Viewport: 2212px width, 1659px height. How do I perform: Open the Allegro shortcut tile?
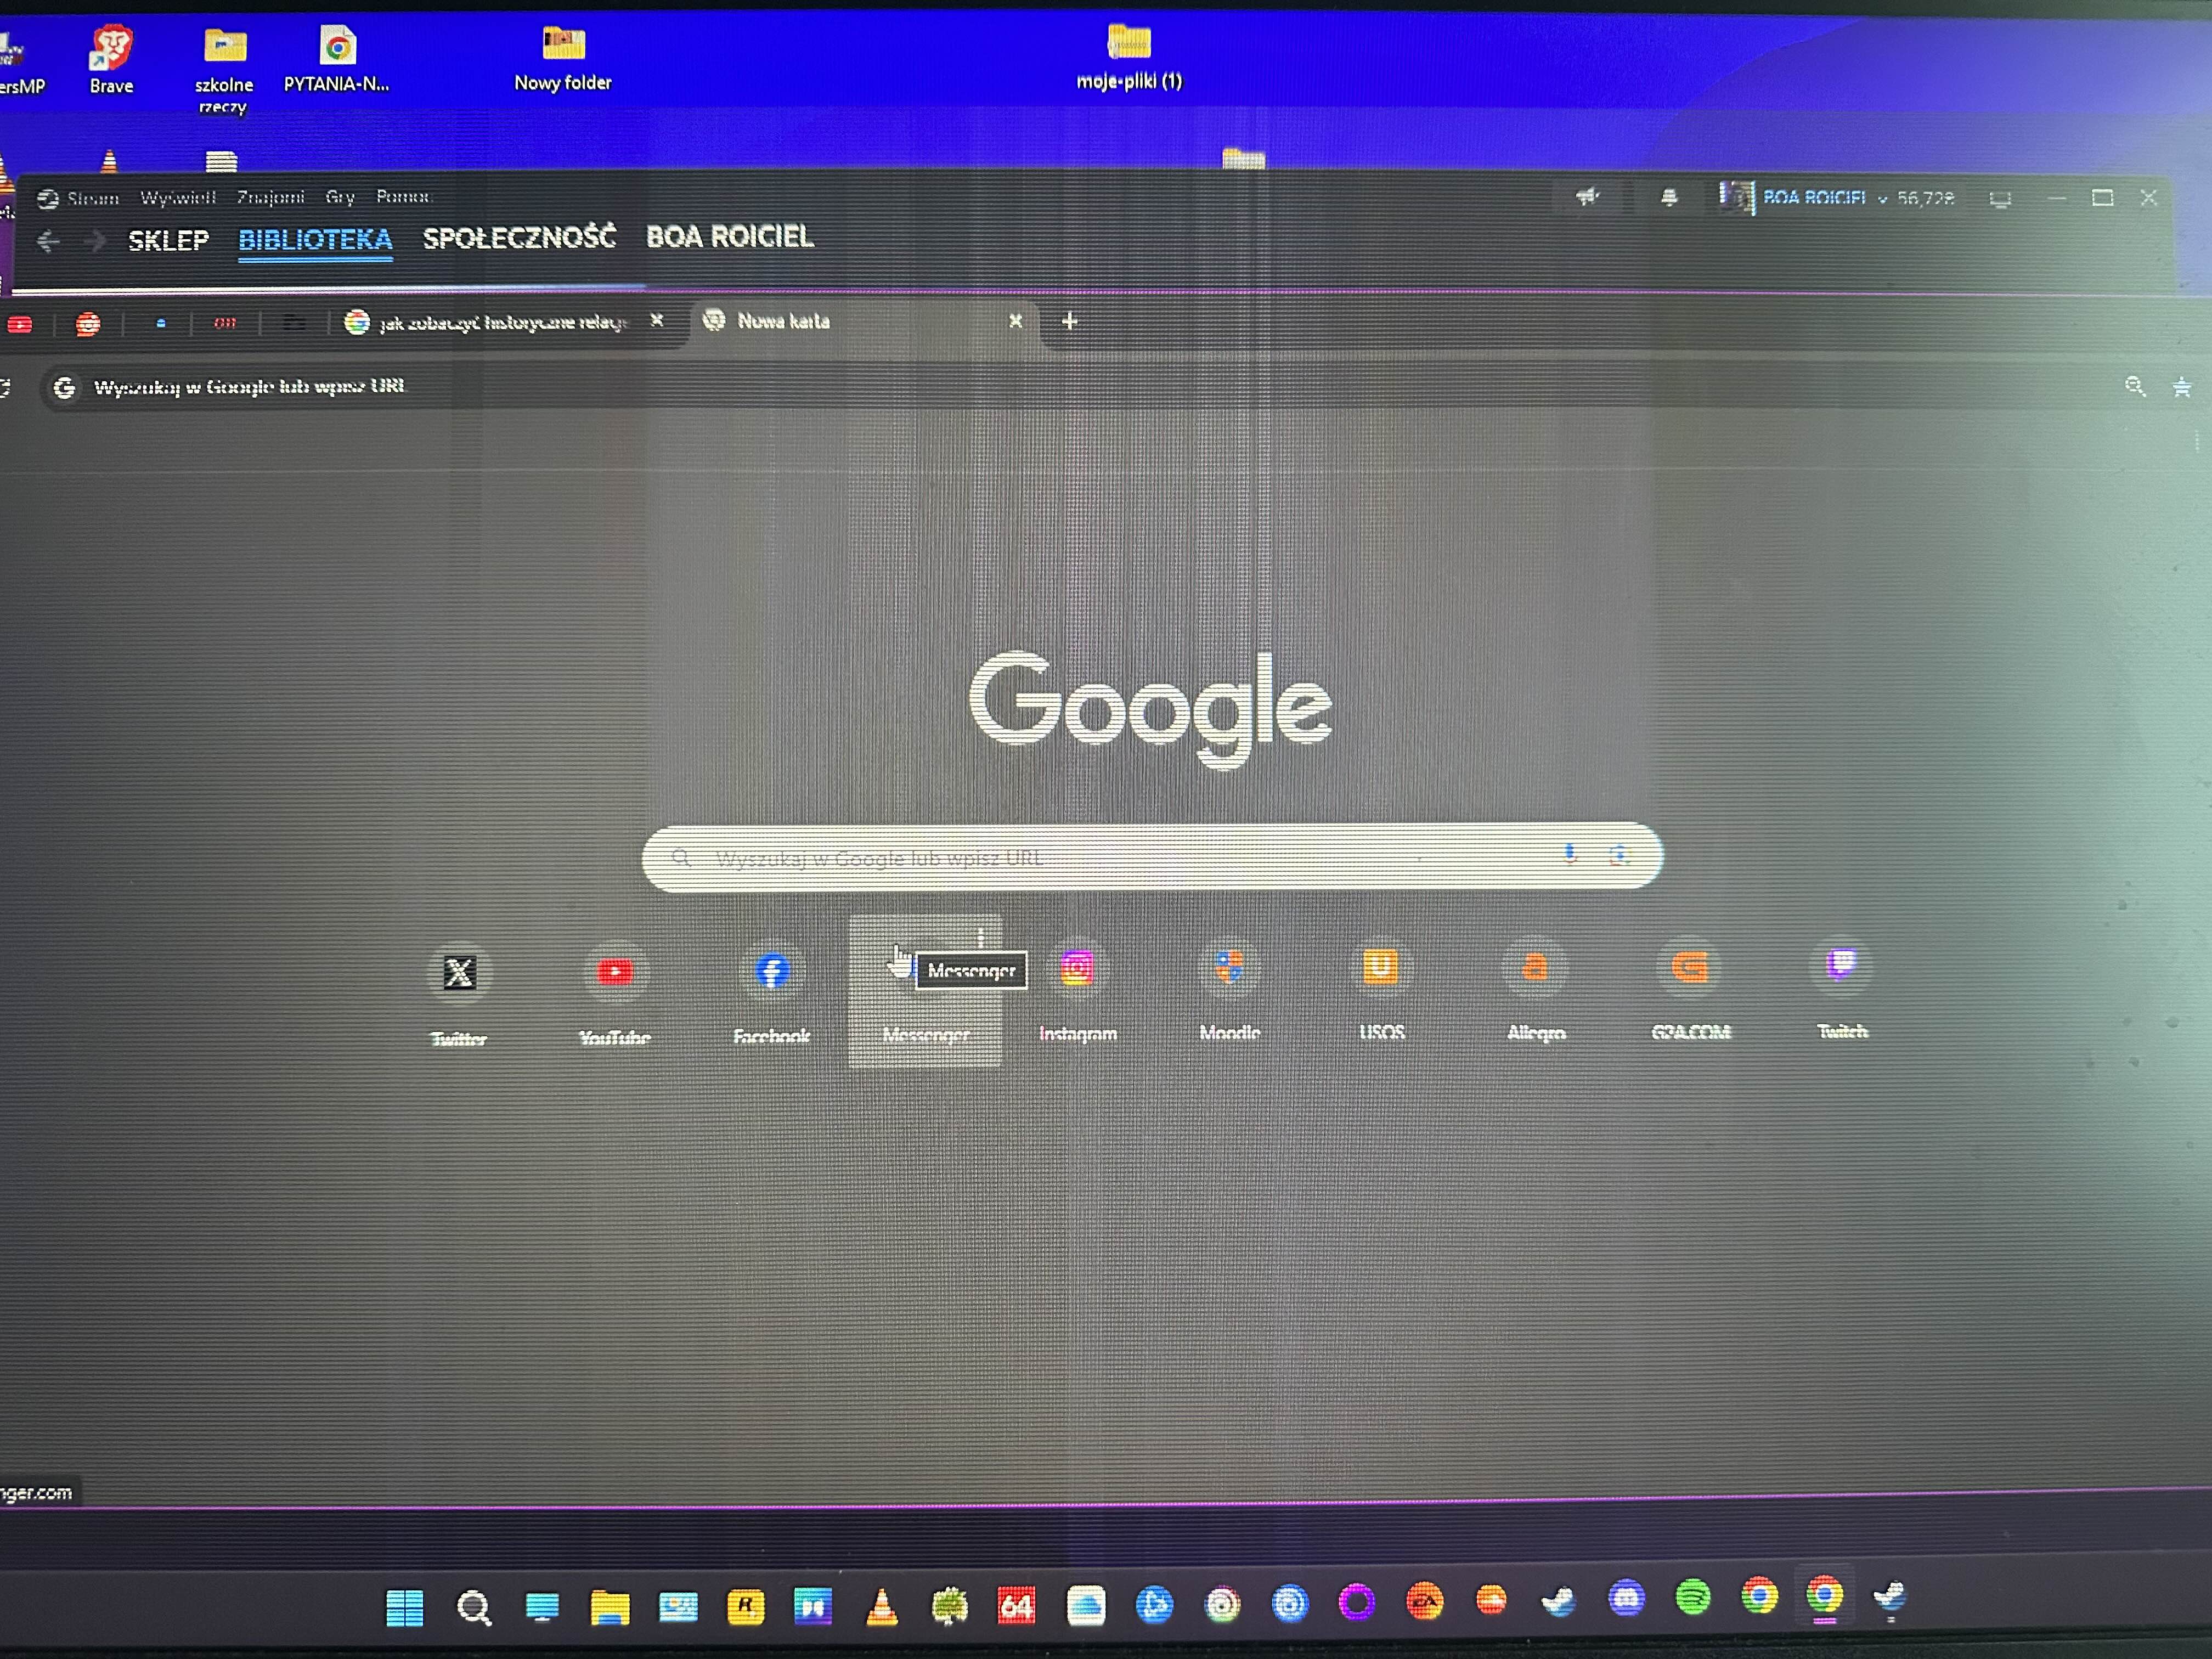click(1535, 967)
